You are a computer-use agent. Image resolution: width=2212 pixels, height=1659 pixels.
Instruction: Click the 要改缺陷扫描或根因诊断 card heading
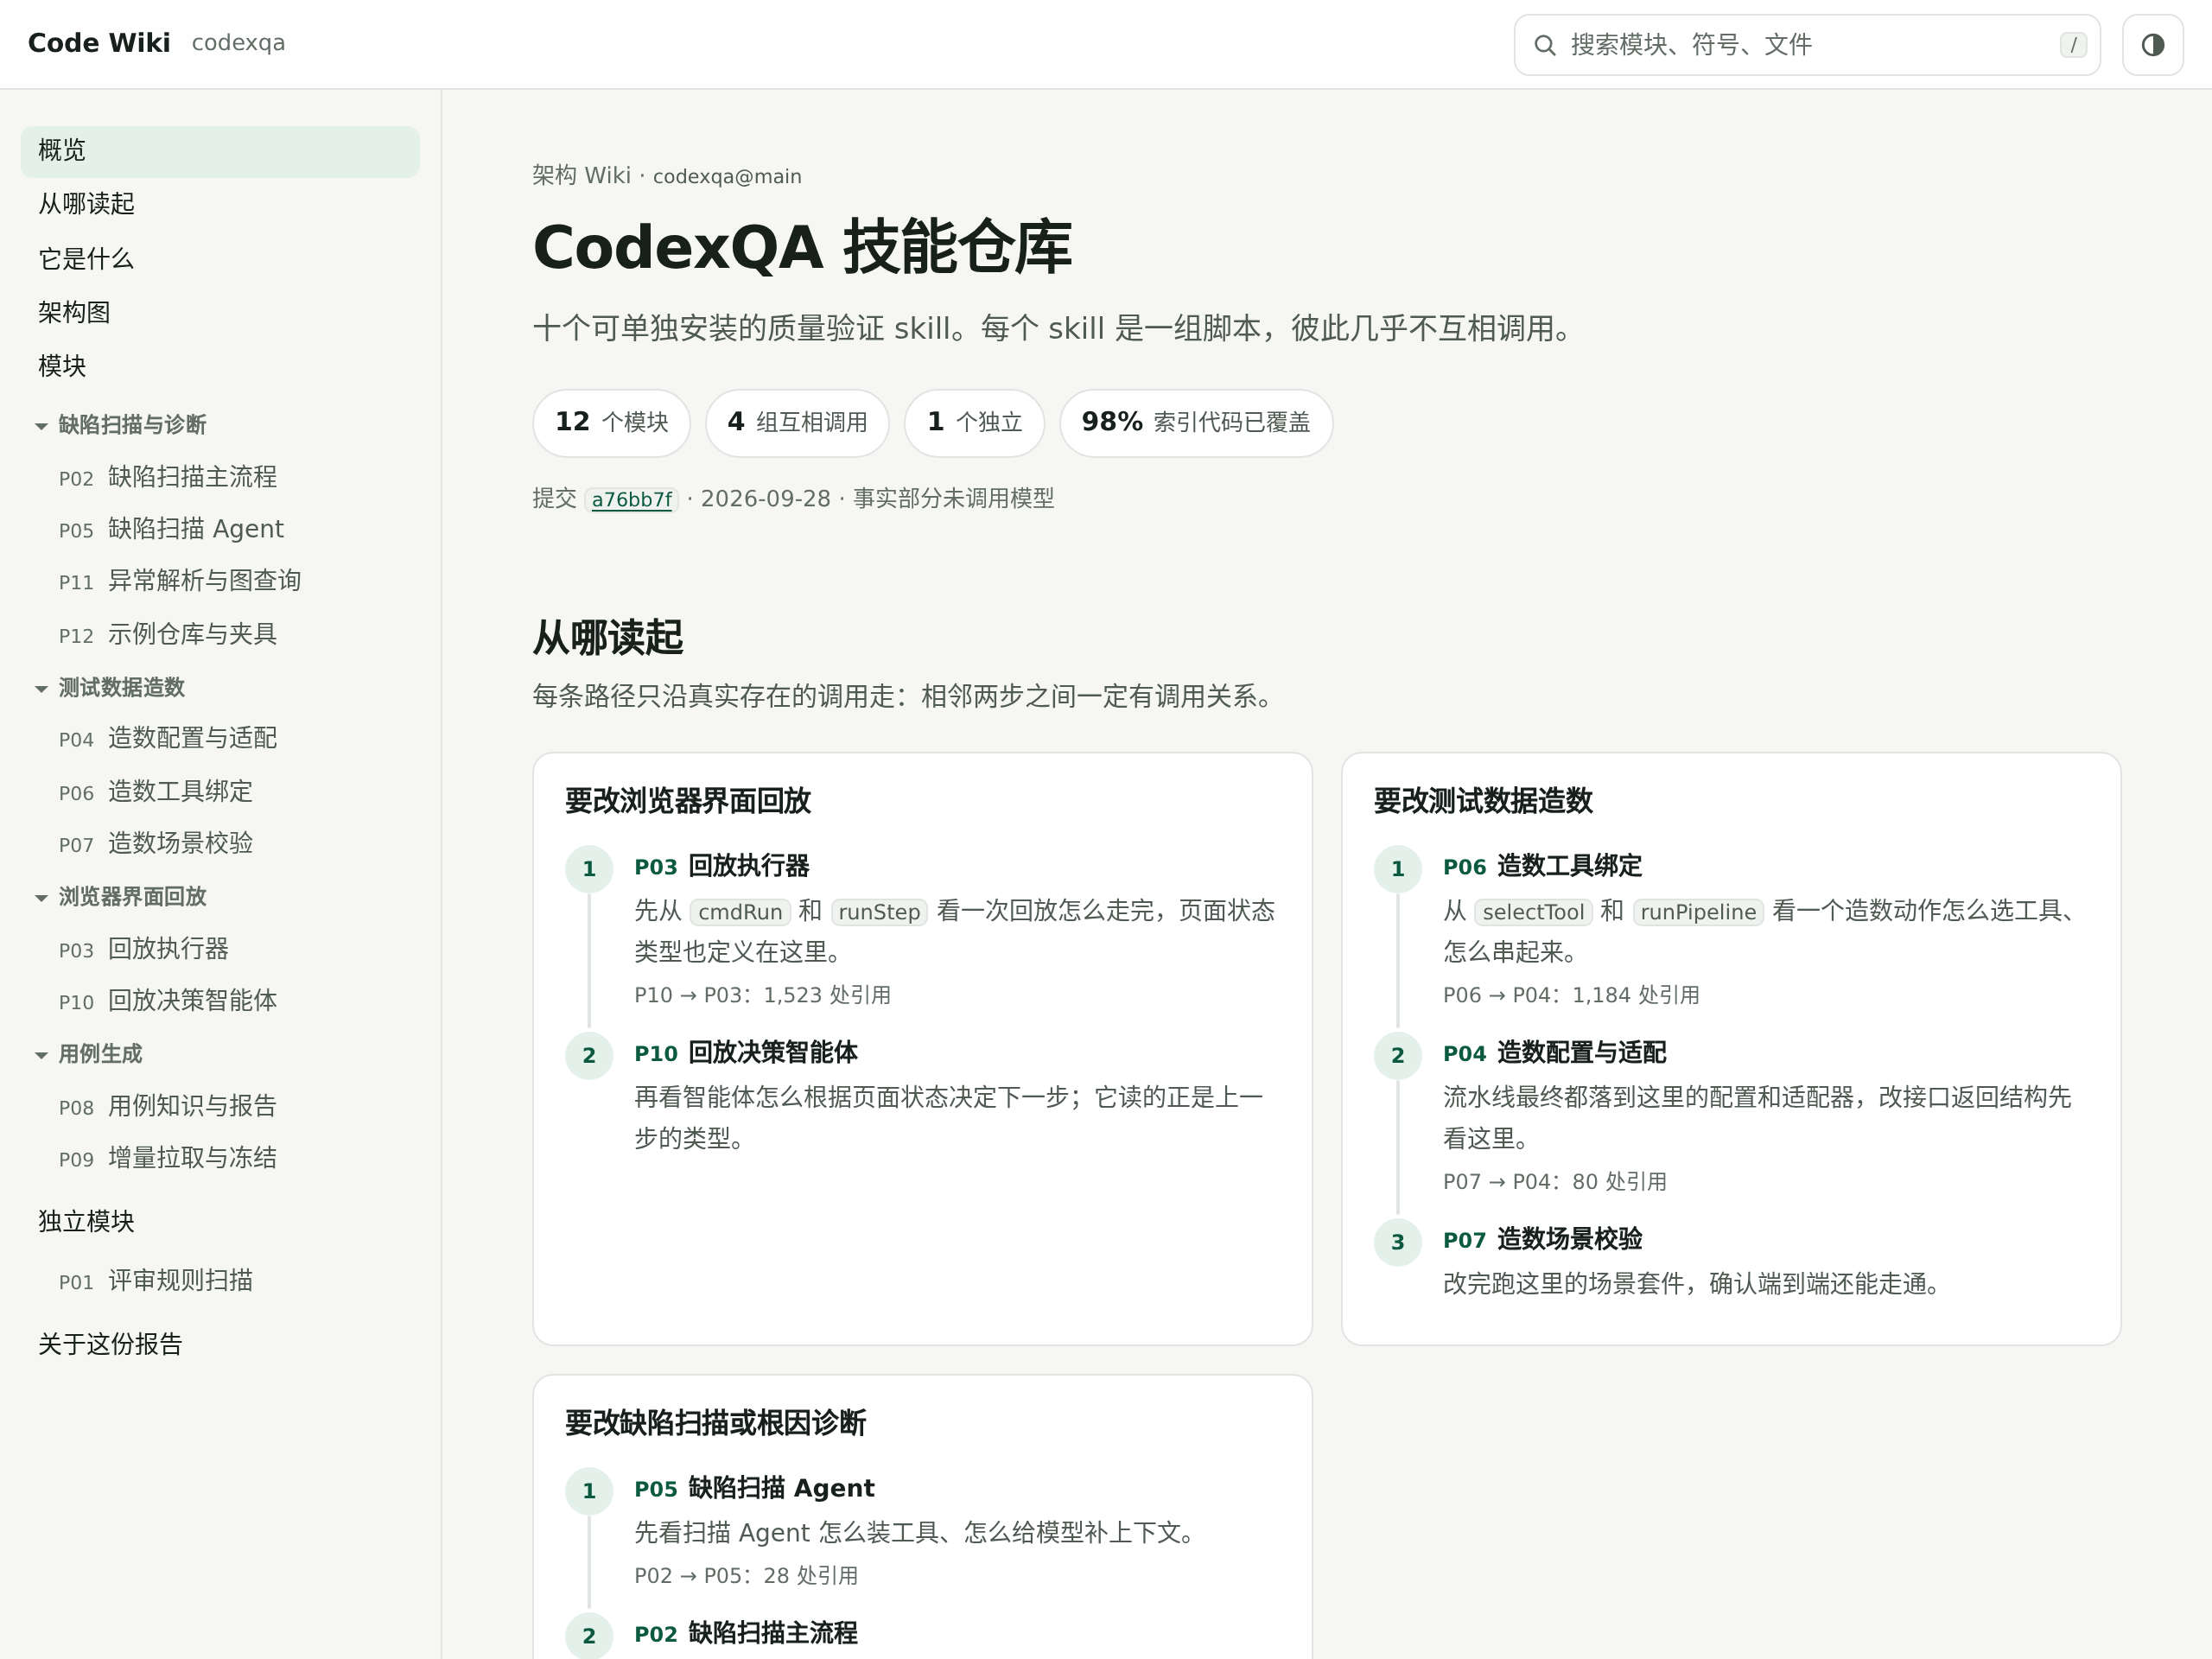coord(716,1423)
